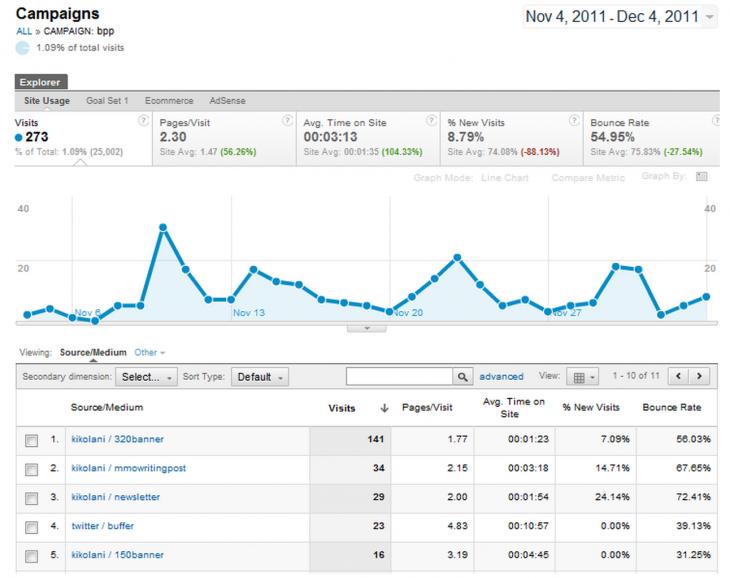Check the kikolani / 320banner row checkbox
This screenshot has height=578, width=730.
(x=32, y=440)
